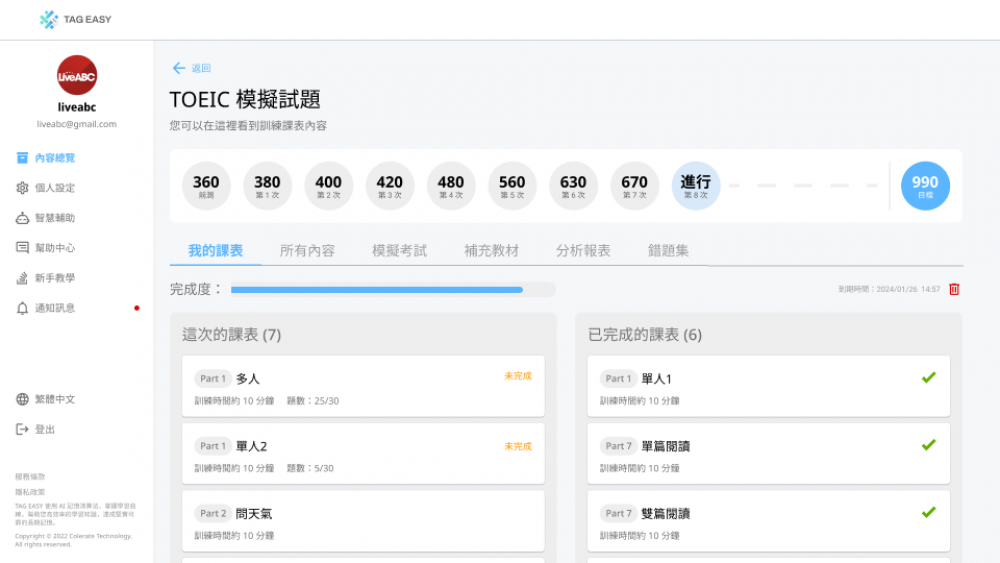Select the 錯題集 tab
Screen dimensions: 1000x563
pyautogui.click(x=668, y=251)
